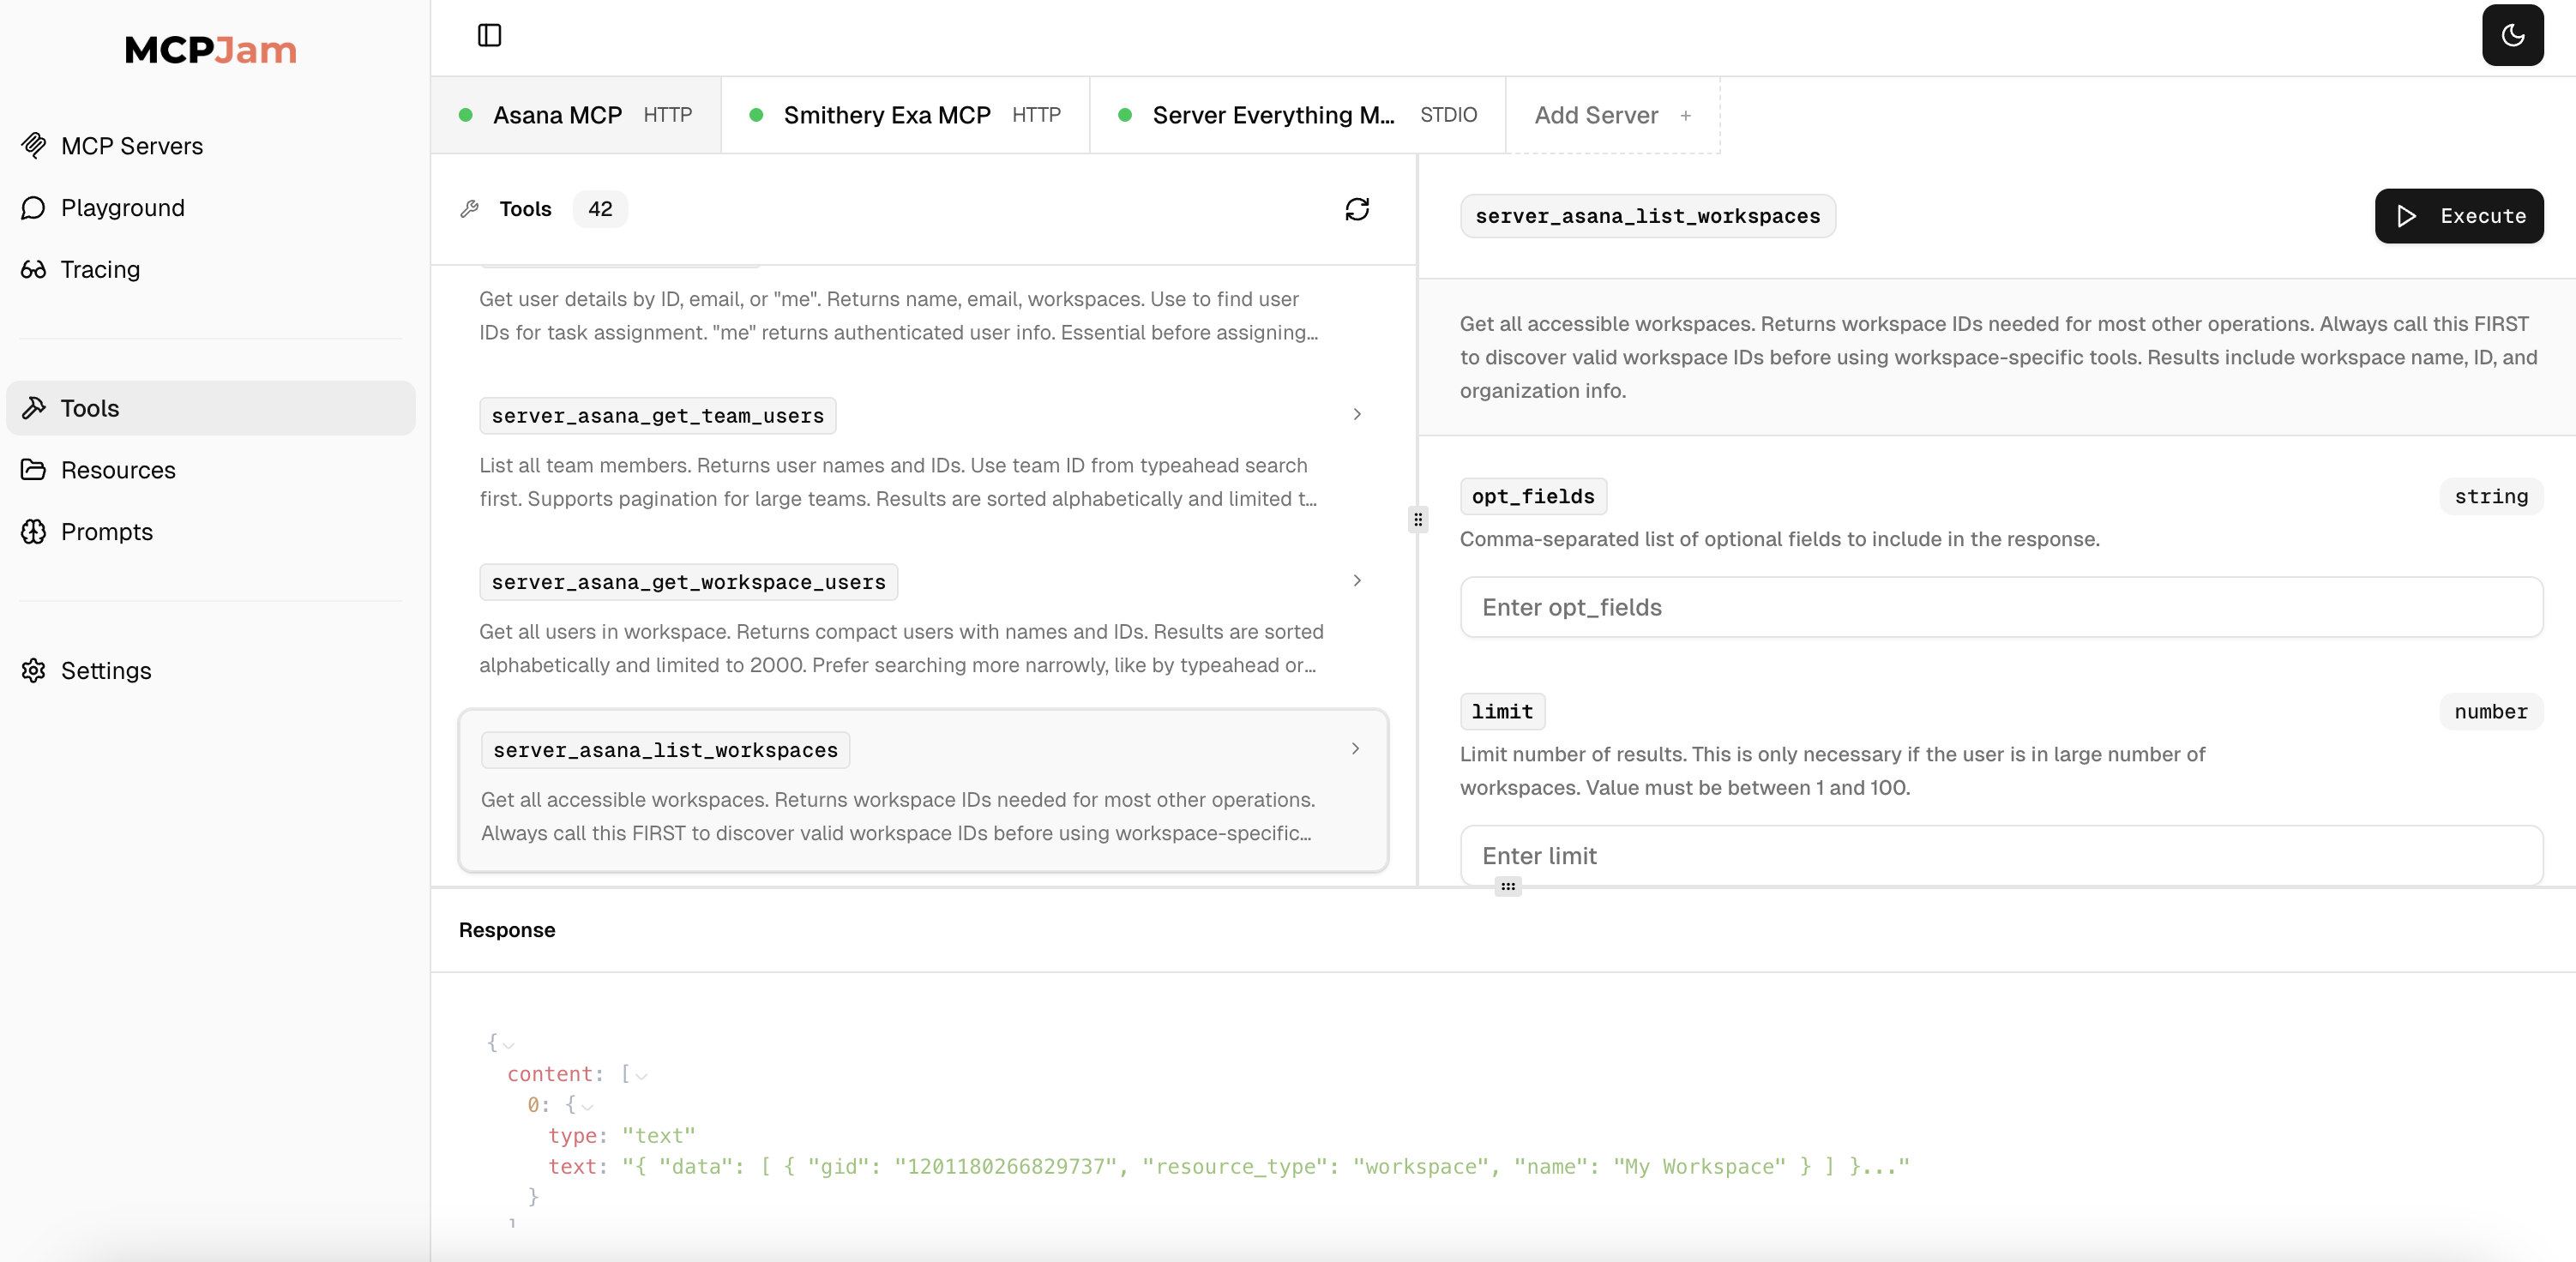
Task: Focus the opt_fields input field
Action: click(2000, 607)
